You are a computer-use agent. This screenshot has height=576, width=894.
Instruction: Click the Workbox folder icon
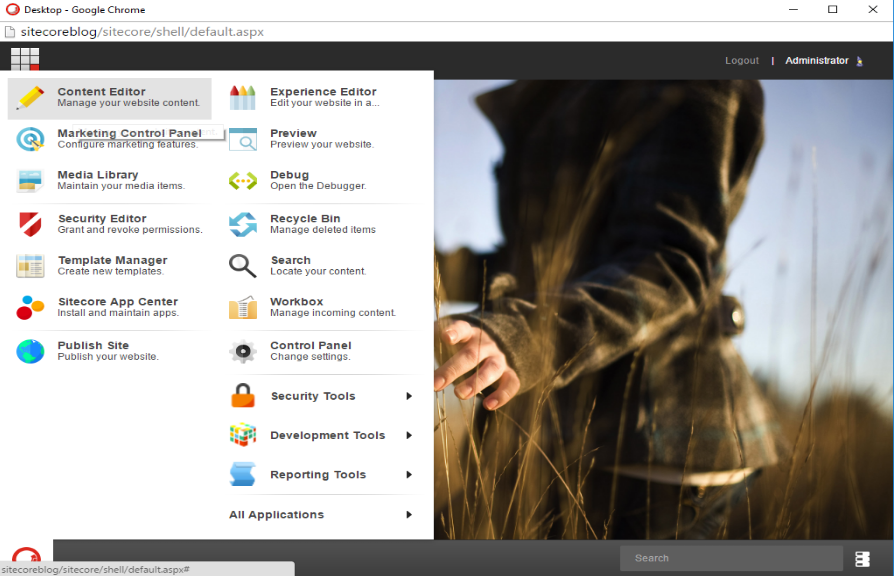point(243,307)
